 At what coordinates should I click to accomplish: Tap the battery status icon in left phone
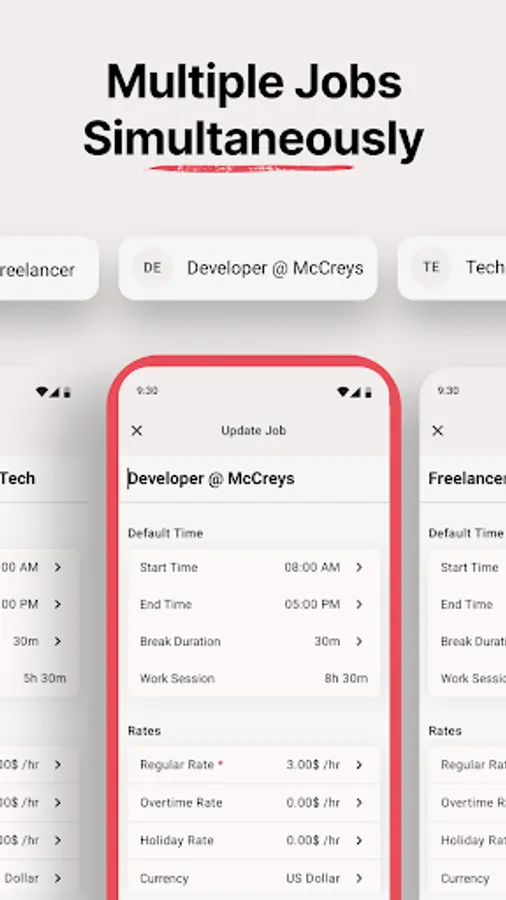67,392
